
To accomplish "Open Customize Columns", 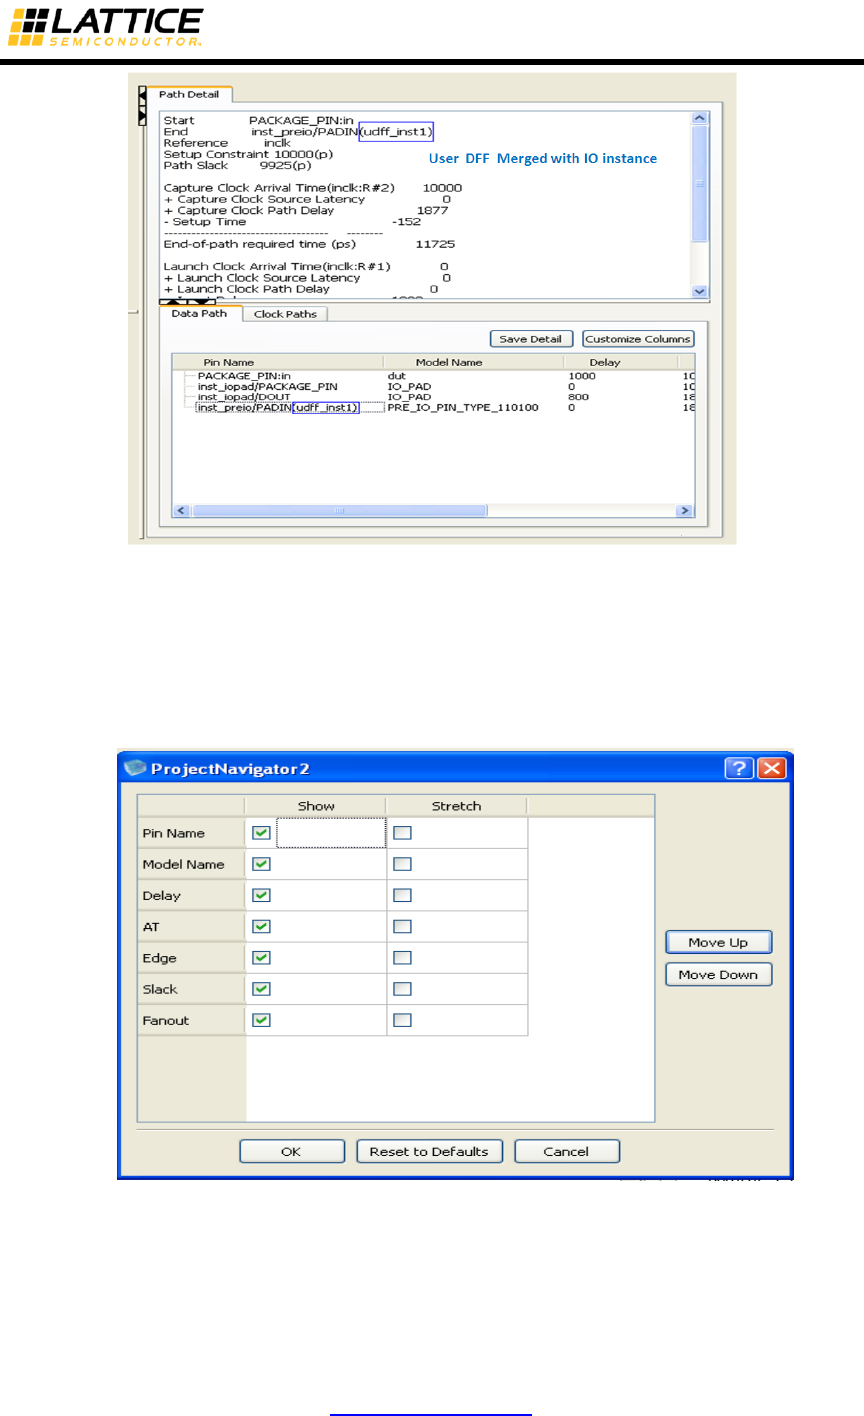I will pos(638,339).
